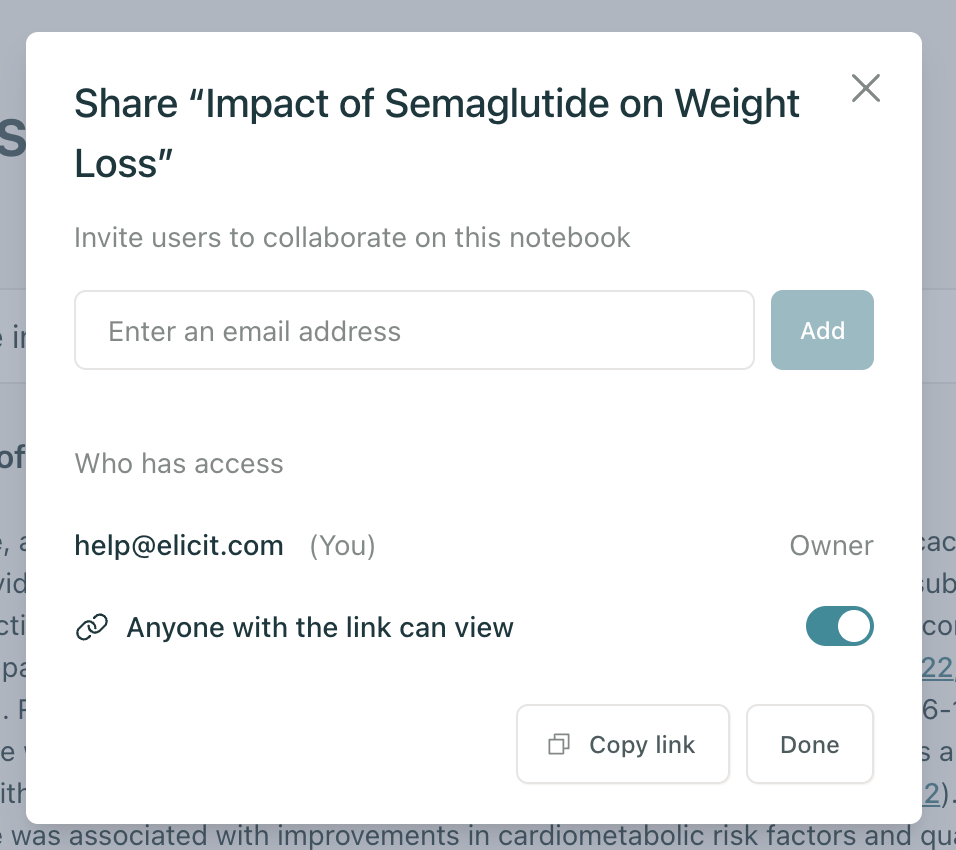Click the Add button

[x=822, y=330]
